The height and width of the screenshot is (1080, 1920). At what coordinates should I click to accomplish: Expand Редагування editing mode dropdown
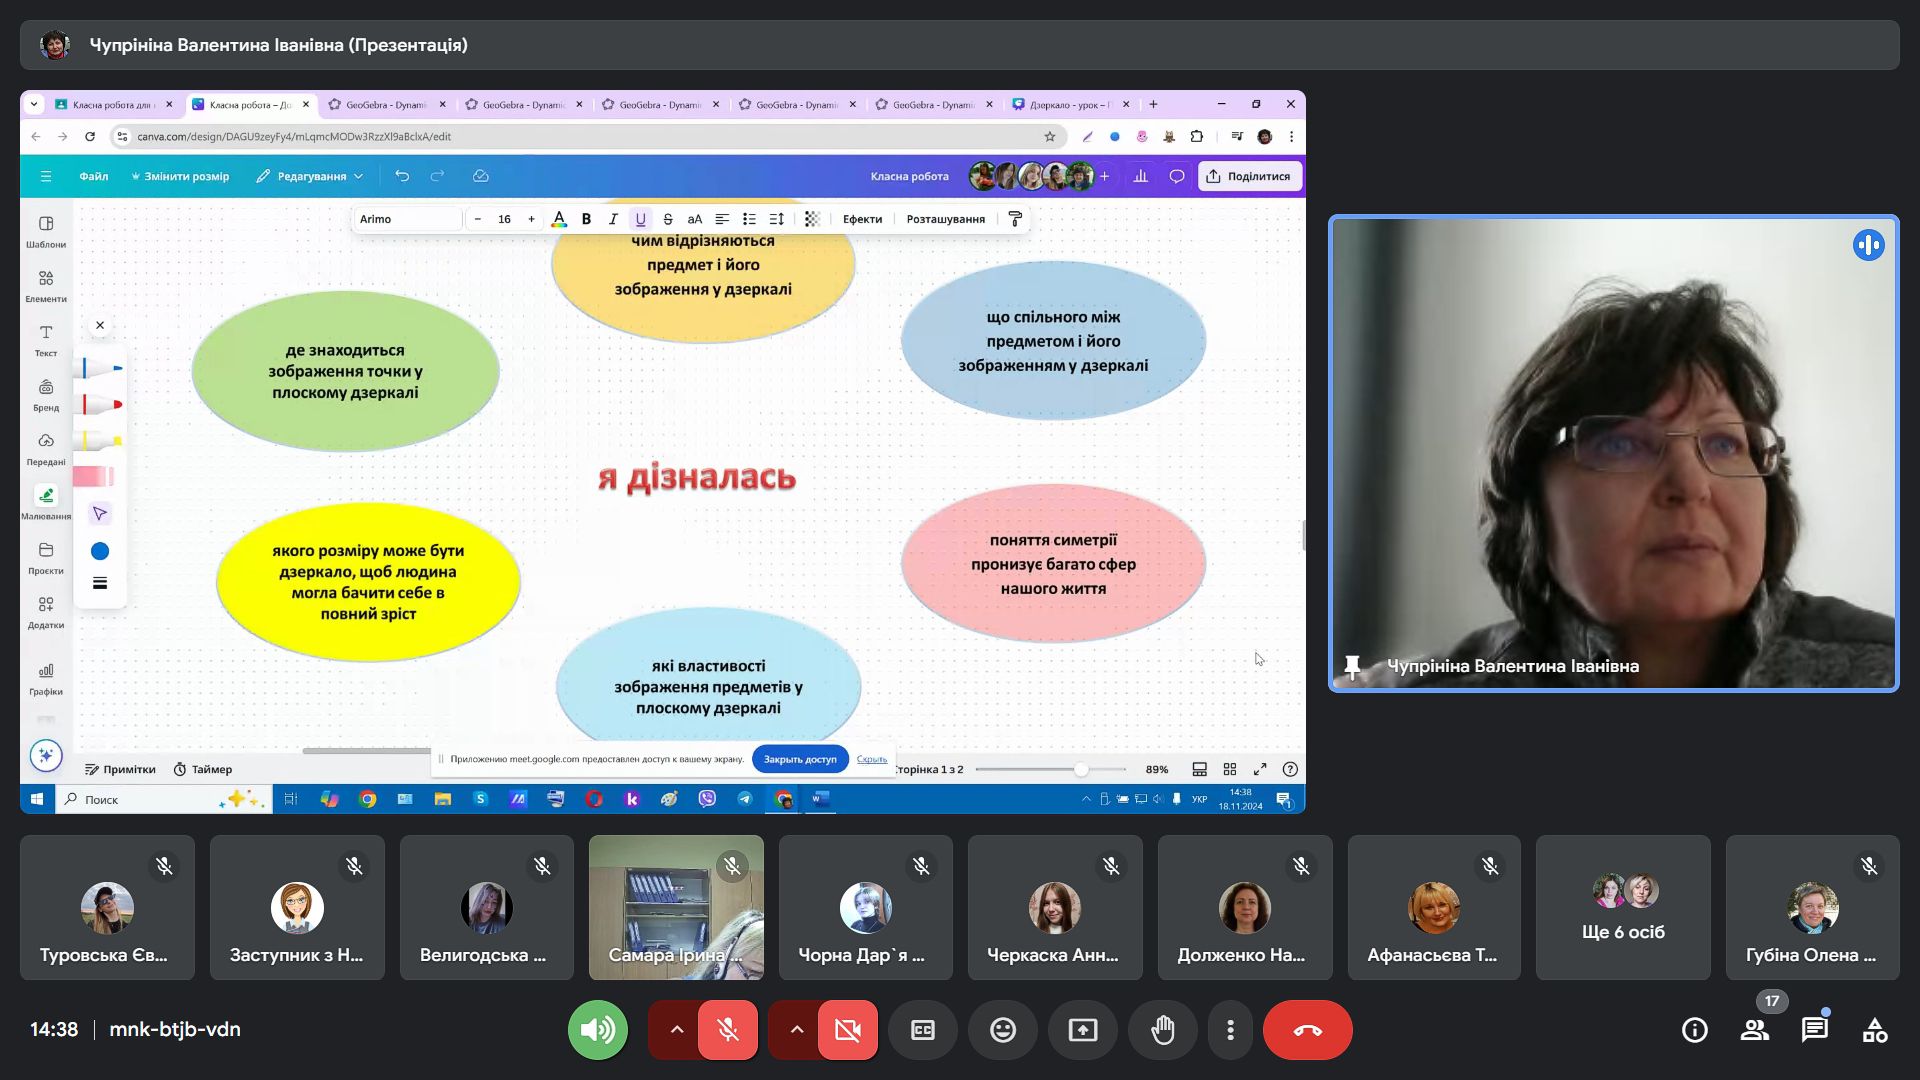pos(310,176)
